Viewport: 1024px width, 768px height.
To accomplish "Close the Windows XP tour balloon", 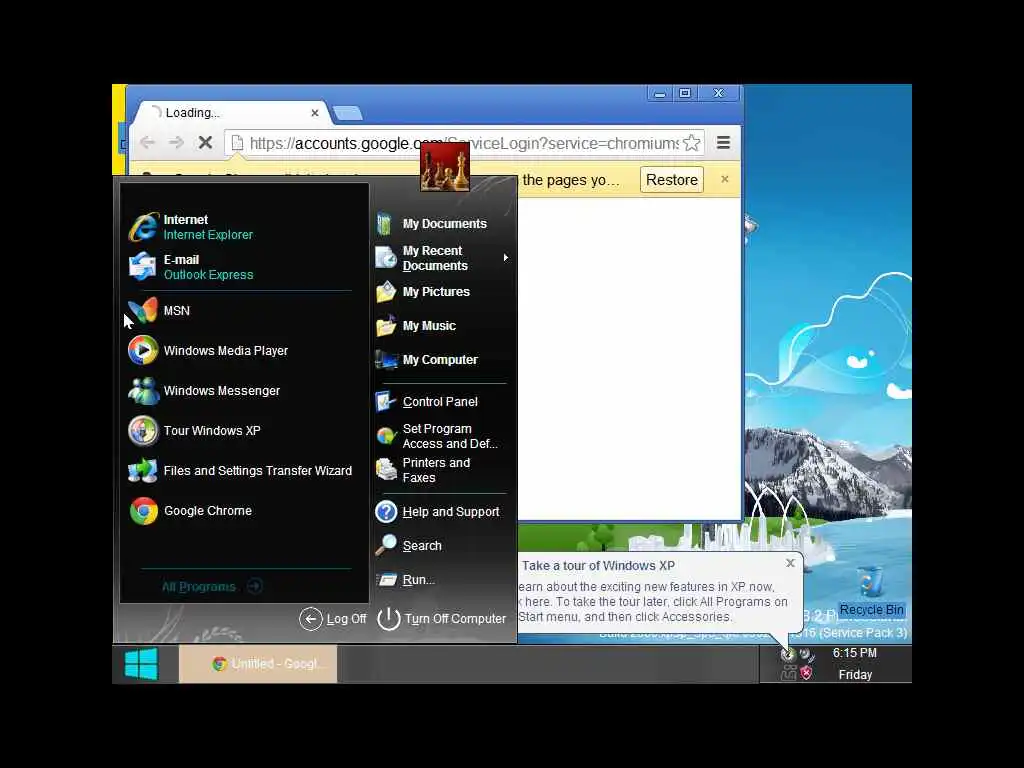I will pos(790,563).
